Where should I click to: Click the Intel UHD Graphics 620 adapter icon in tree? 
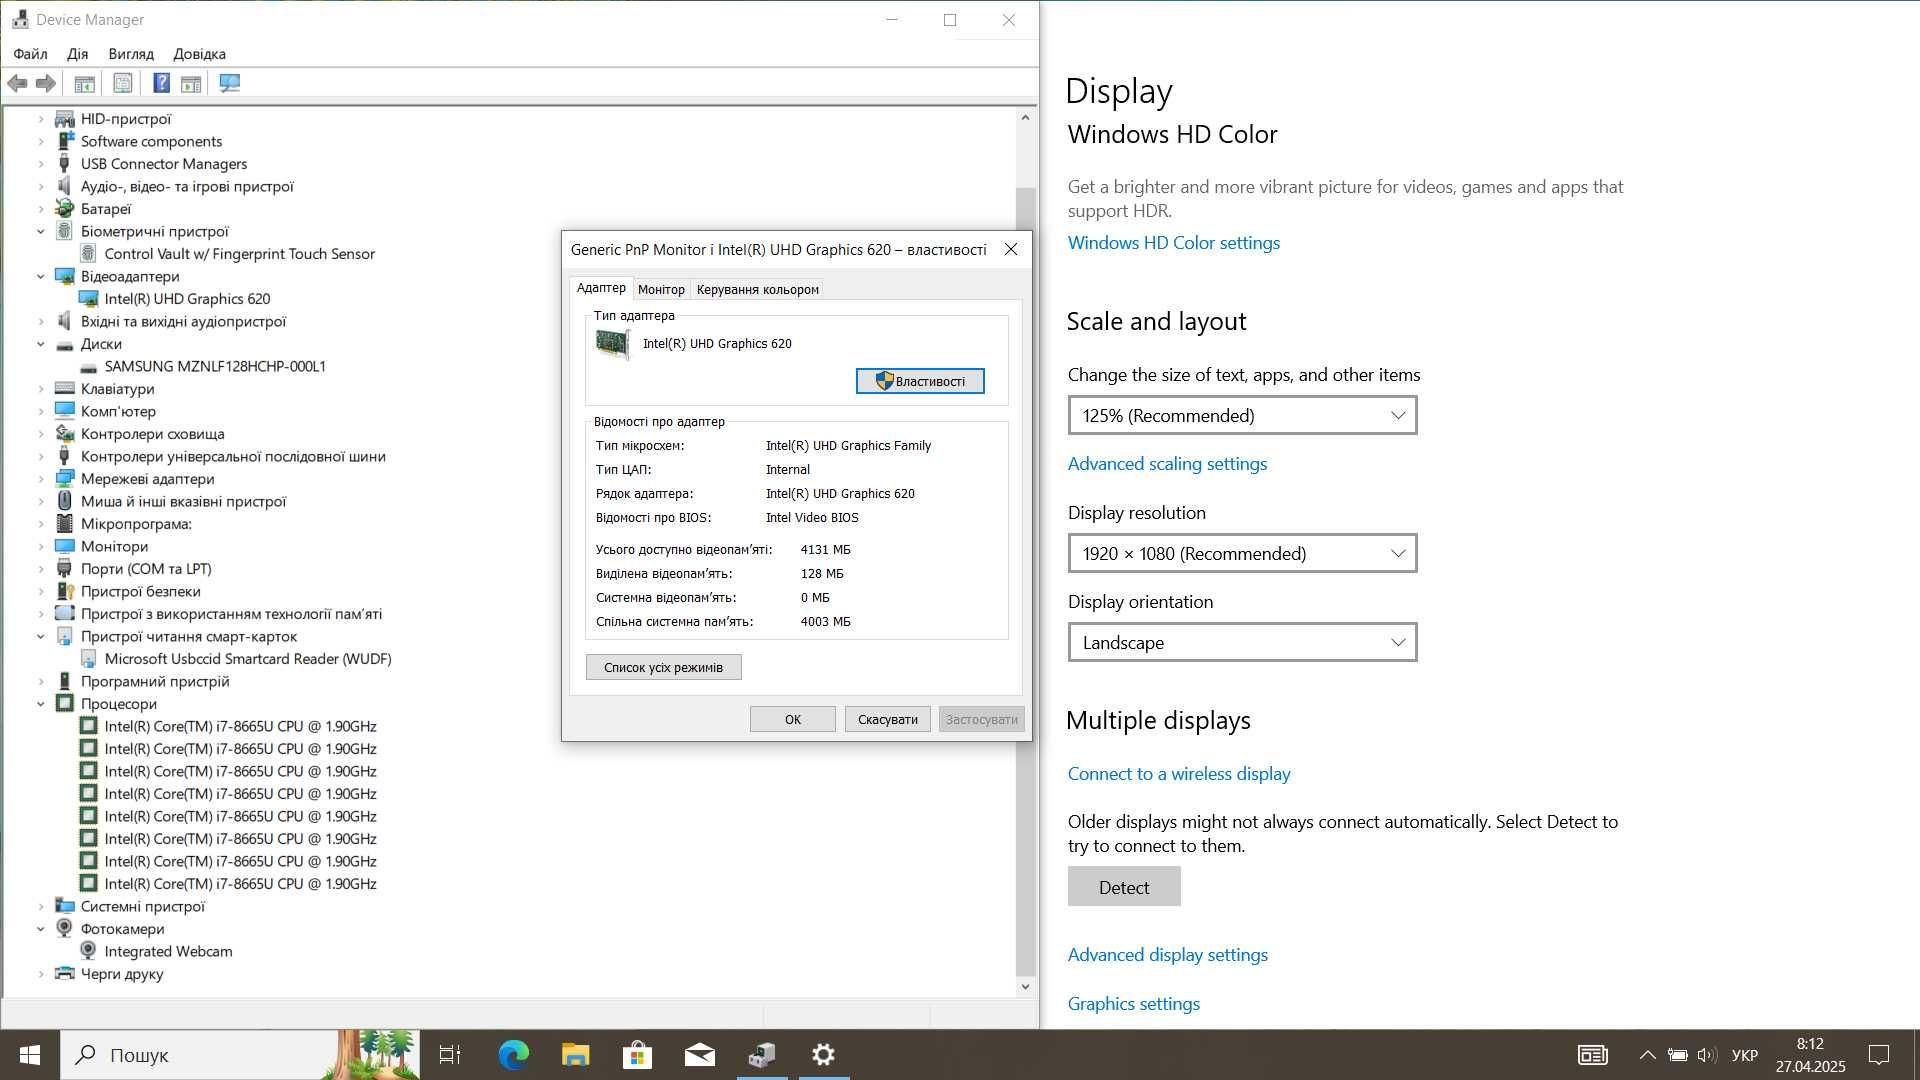[88, 299]
